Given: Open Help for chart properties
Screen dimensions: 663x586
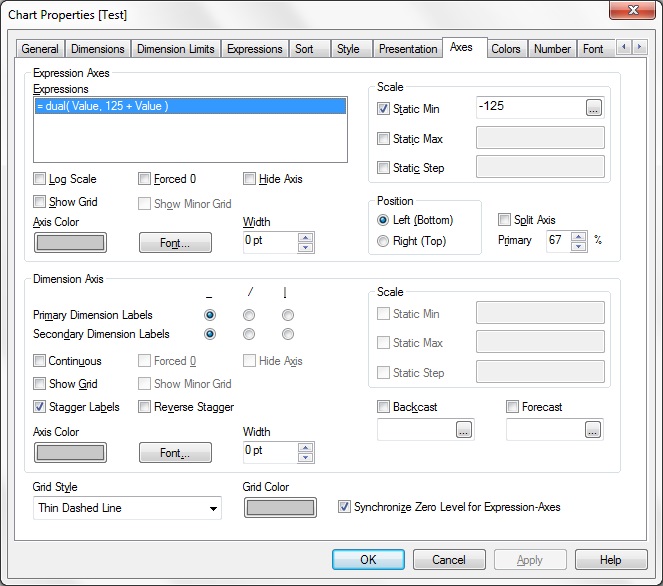Looking at the screenshot, I should (x=611, y=559).
